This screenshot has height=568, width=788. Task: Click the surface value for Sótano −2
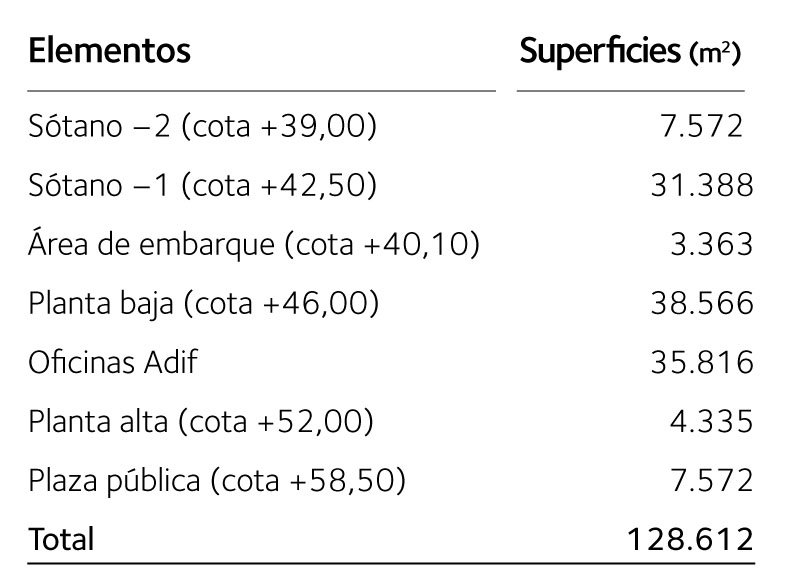[705, 127]
